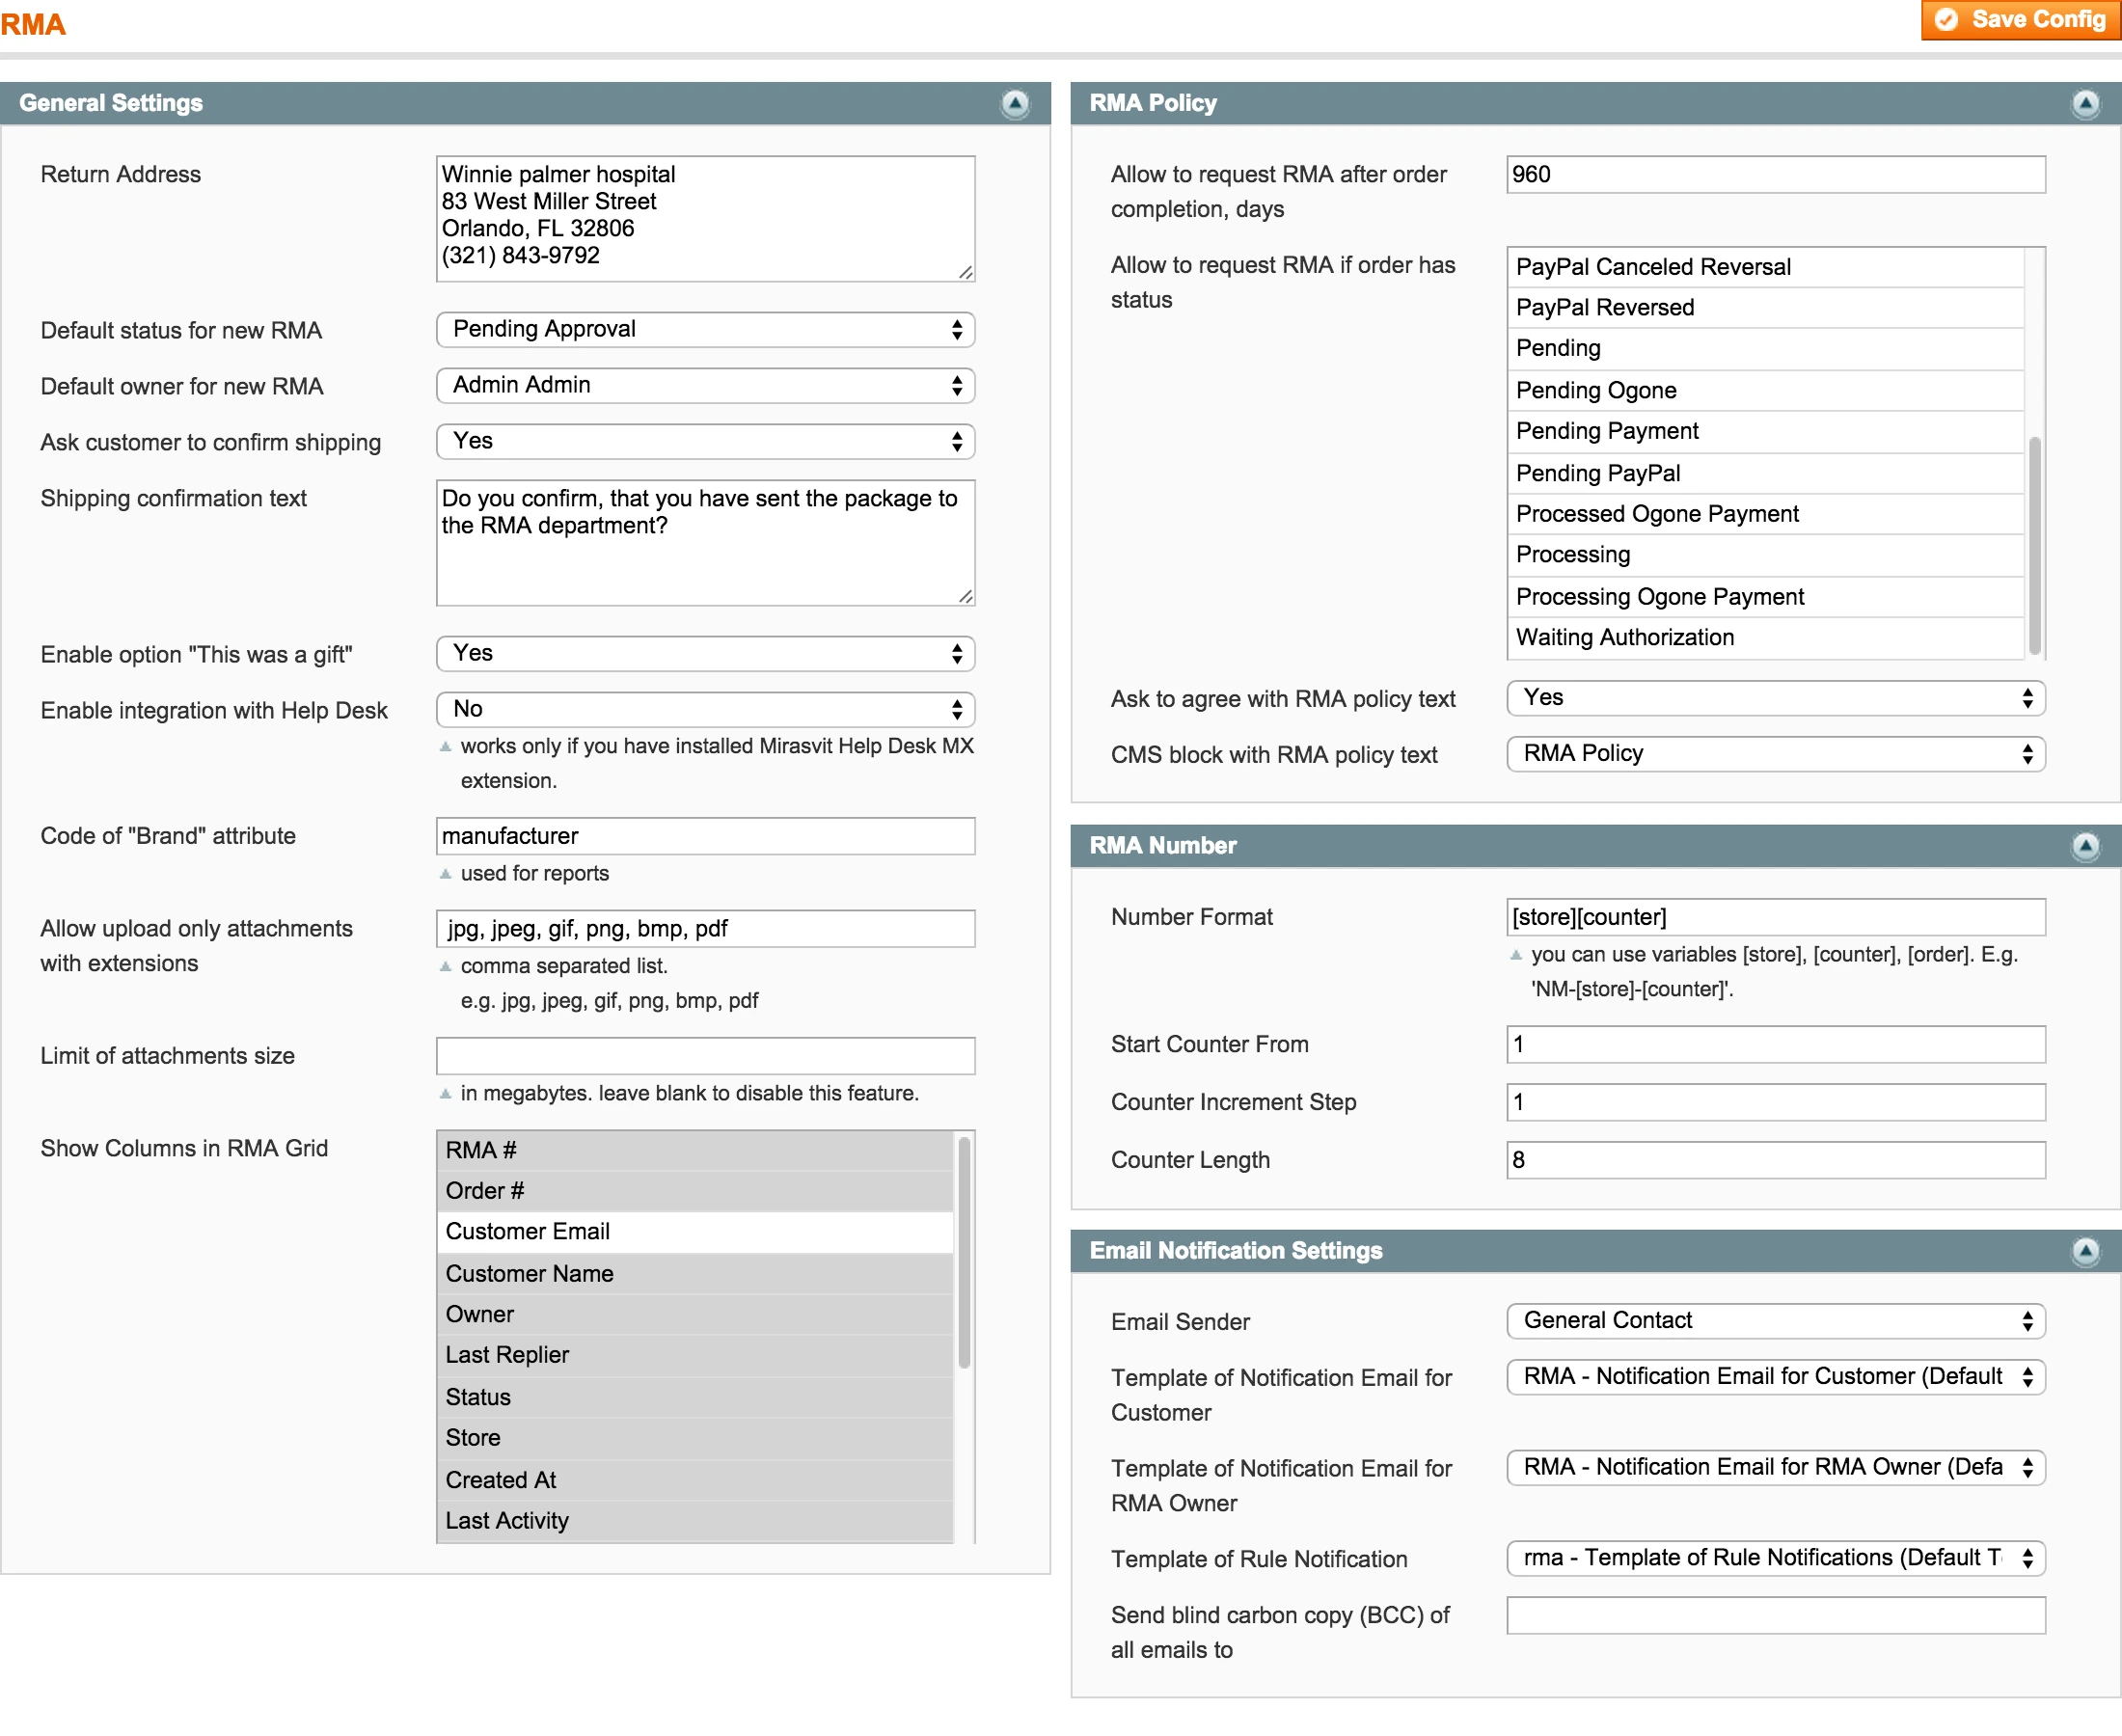This screenshot has width=2122, height=1736.
Task: Open the Enable option "This was a gift" dropdown
Action: pyautogui.click(x=705, y=653)
